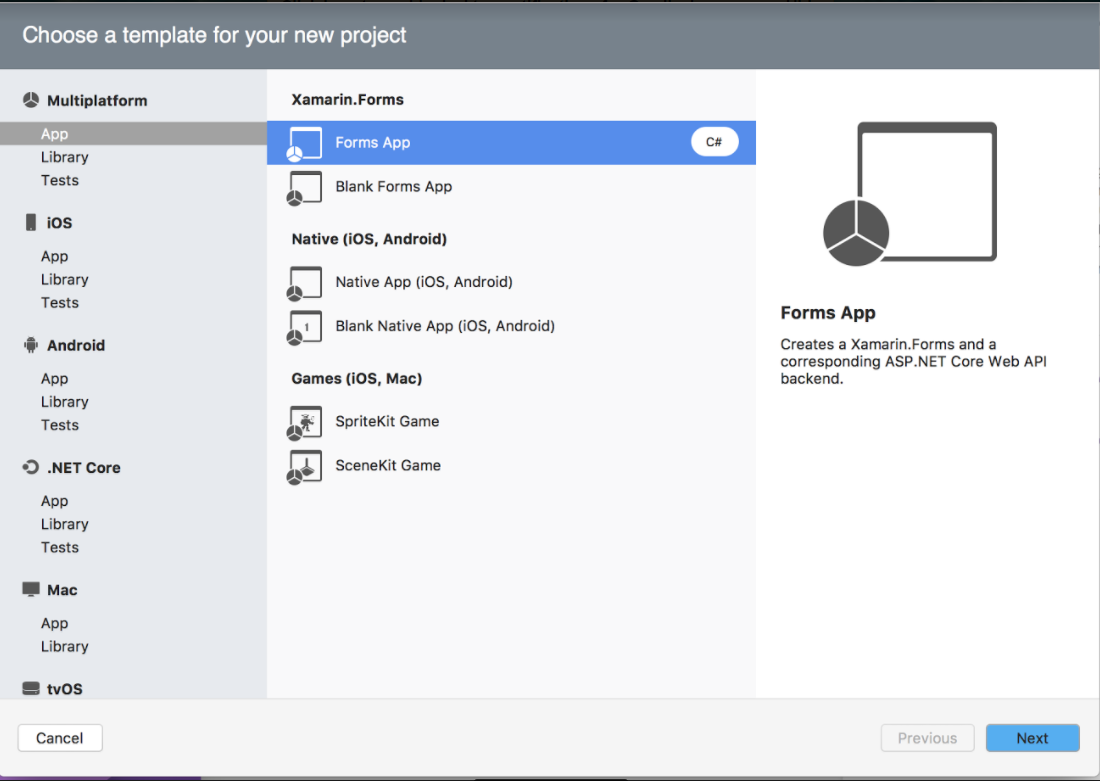Screen dimensions: 1100x781
Task: Choose the Blank Forms App template
Action: pos(511,187)
